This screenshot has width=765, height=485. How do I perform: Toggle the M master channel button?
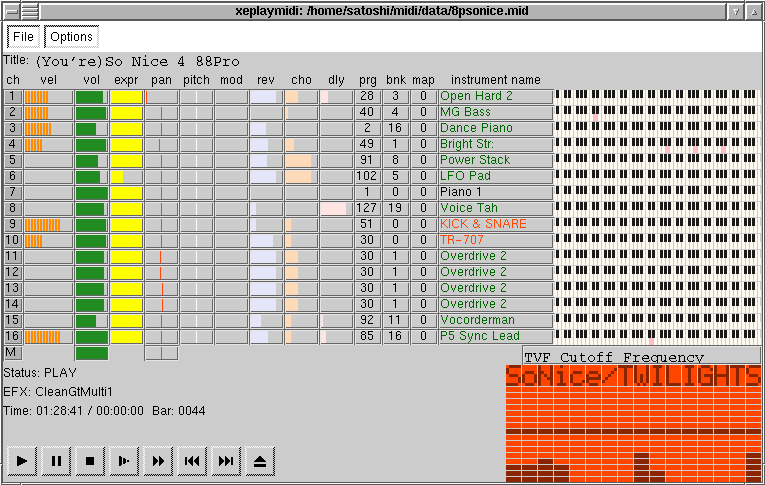[13, 352]
